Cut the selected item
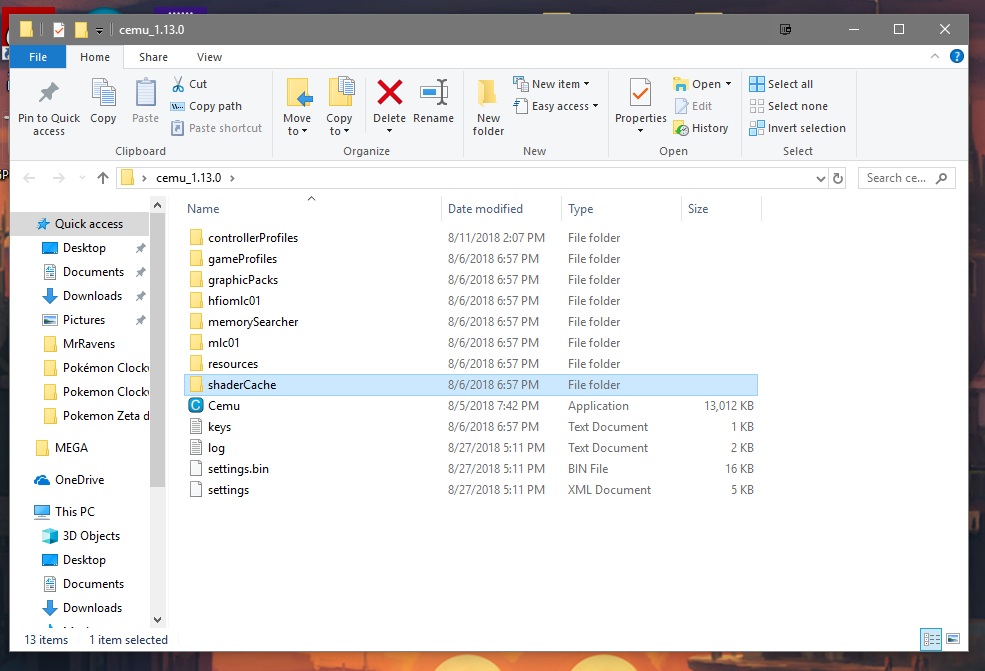This screenshot has width=985, height=671. [x=189, y=84]
